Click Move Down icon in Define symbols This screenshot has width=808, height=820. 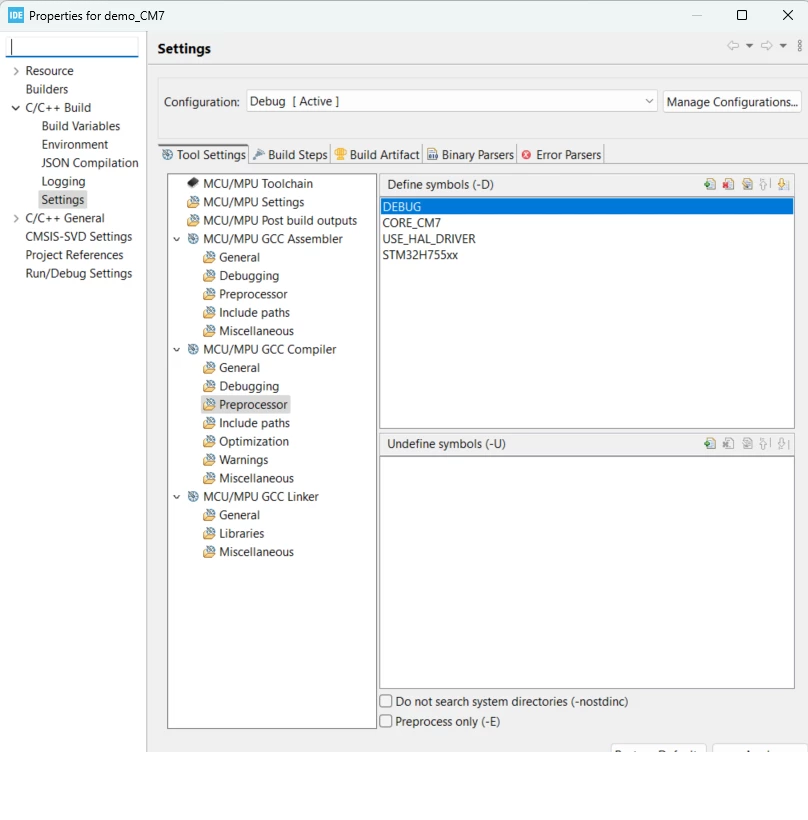pyautogui.click(x=783, y=184)
